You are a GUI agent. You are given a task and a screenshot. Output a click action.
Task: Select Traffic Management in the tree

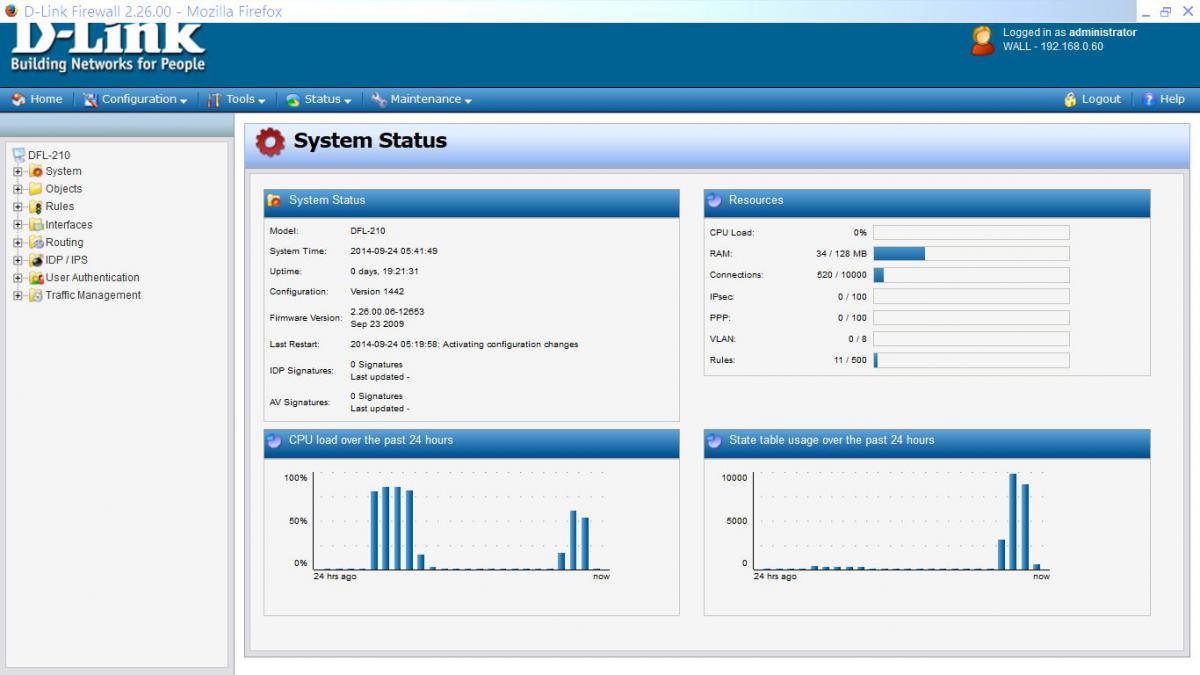coord(94,296)
